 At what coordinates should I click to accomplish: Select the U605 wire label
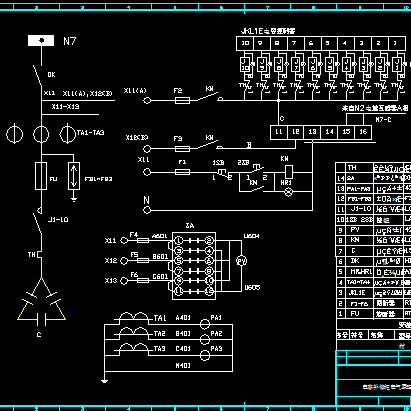pyautogui.click(x=252, y=287)
